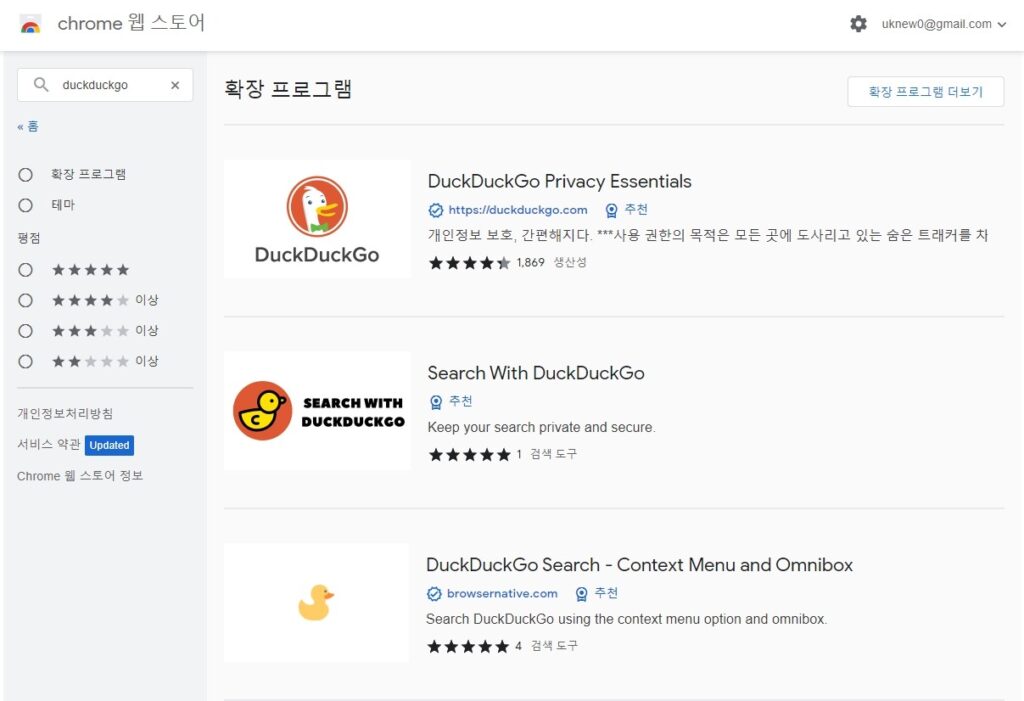Open the 서비스 약관 link

[49, 444]
